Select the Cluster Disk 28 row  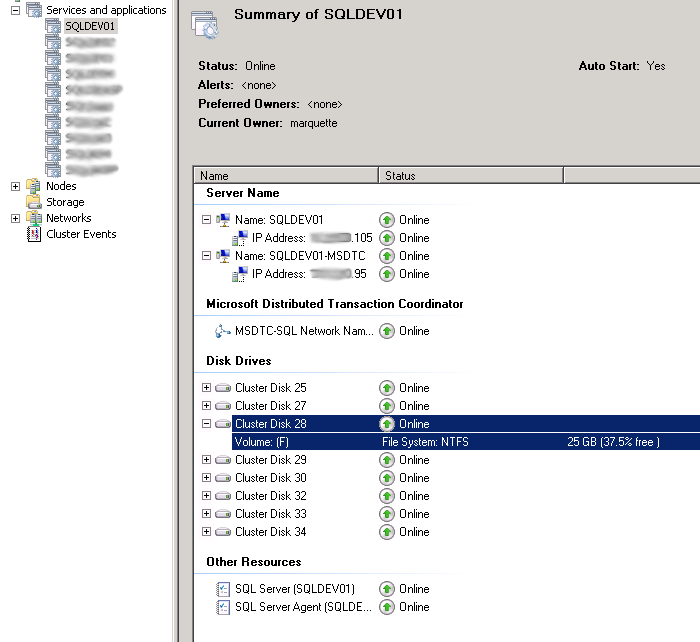pyautogui.click(x=466, y=424)
